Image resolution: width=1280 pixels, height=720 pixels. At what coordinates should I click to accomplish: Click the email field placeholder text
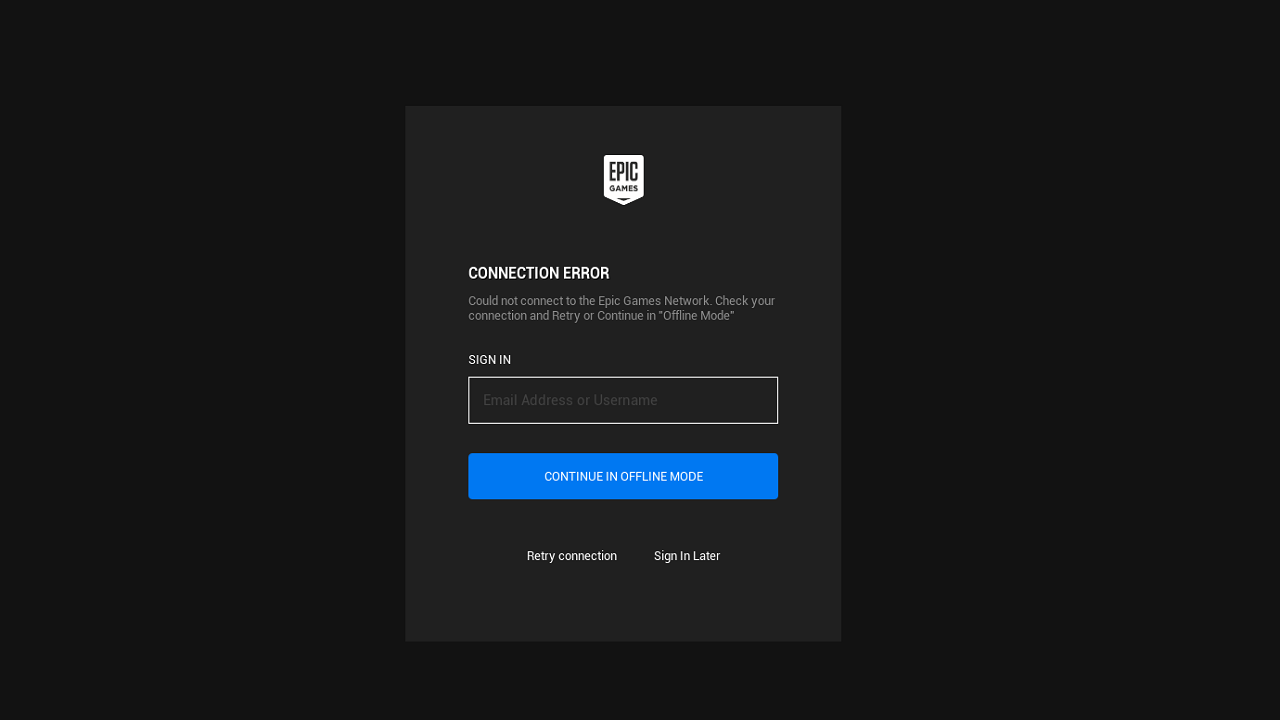(570, 400)
